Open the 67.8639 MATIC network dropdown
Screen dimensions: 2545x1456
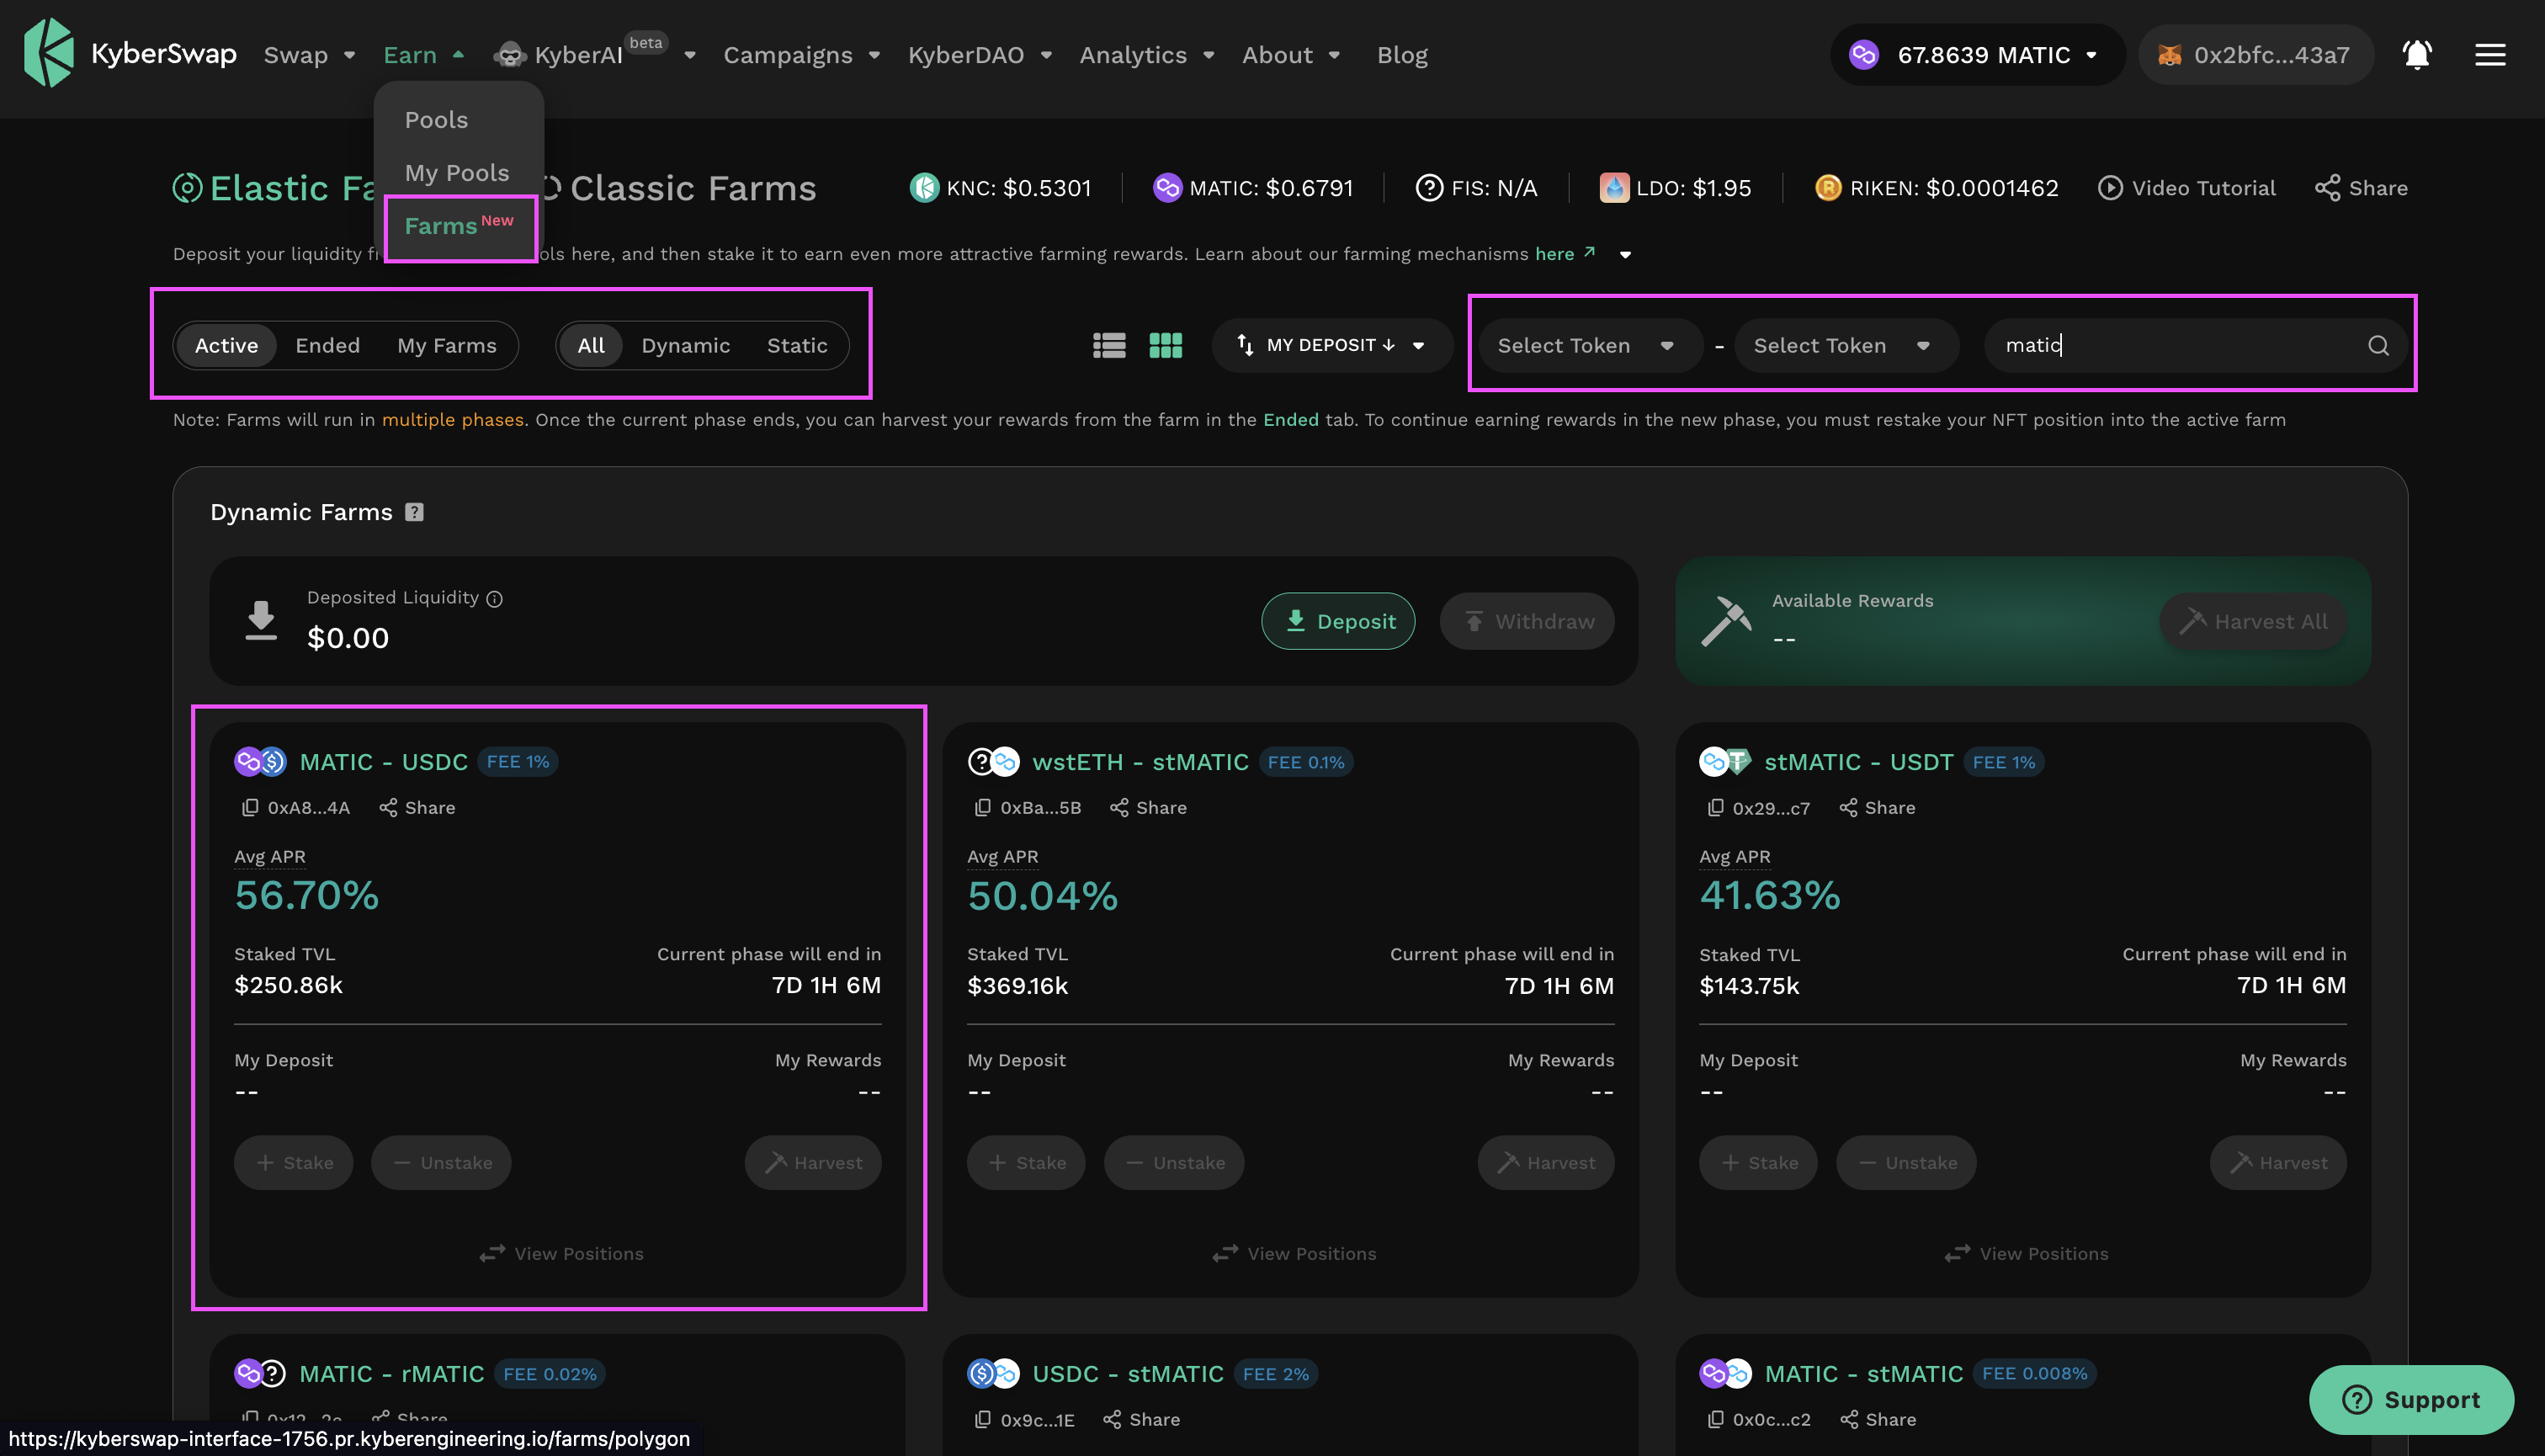(x=1977, y=54)
